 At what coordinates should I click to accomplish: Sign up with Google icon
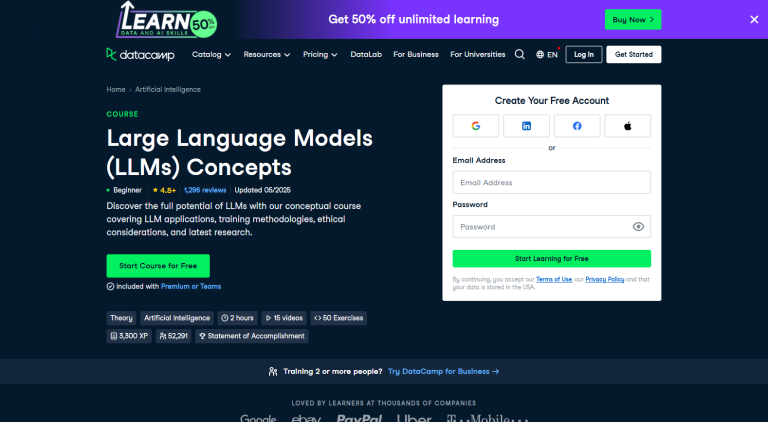[x=476, y=126]
